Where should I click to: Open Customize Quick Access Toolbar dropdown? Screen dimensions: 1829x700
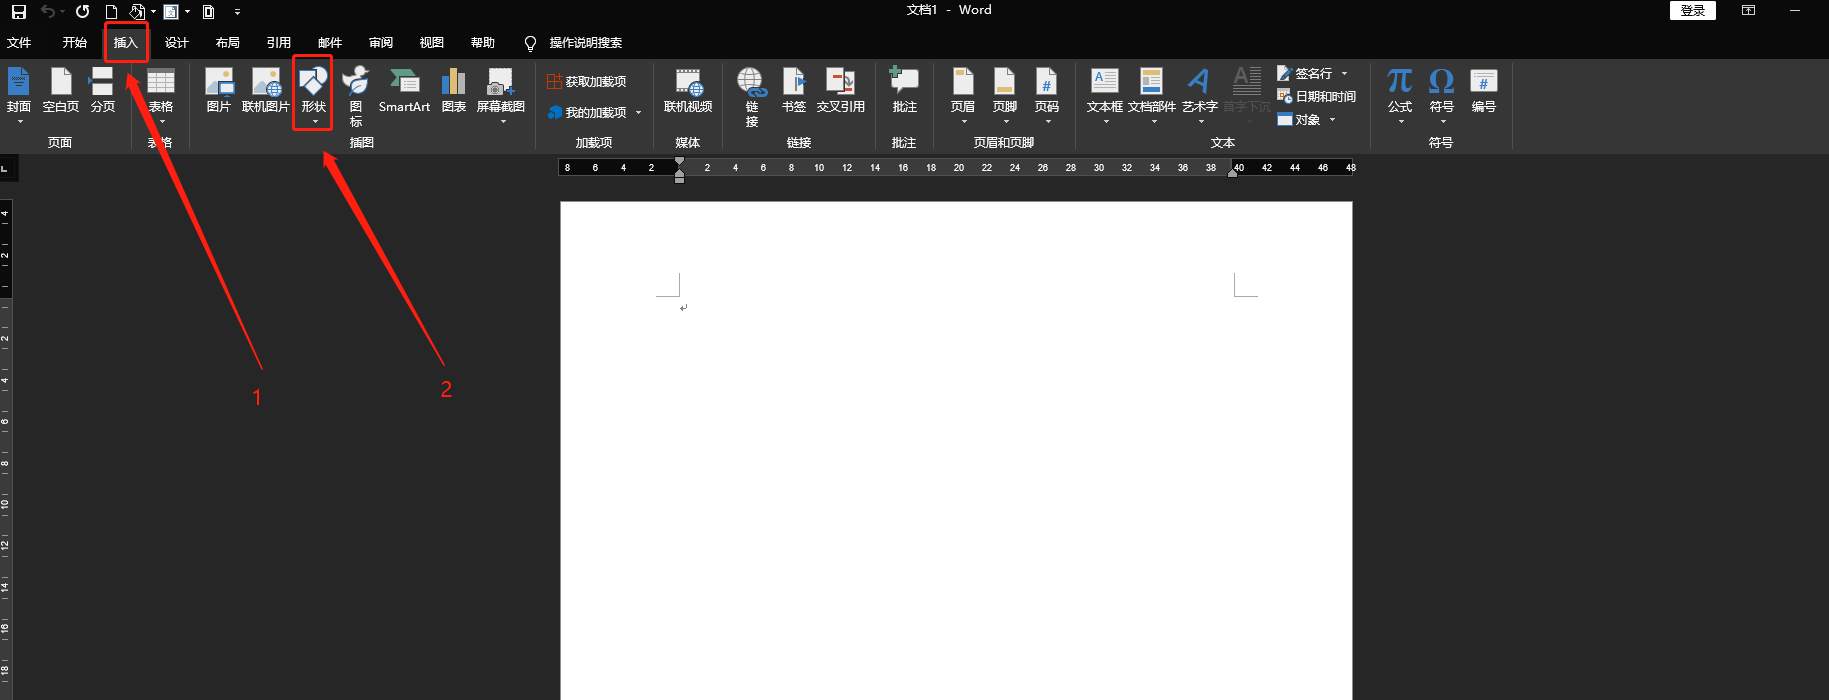pyautogui.click(x=237, y=12)
